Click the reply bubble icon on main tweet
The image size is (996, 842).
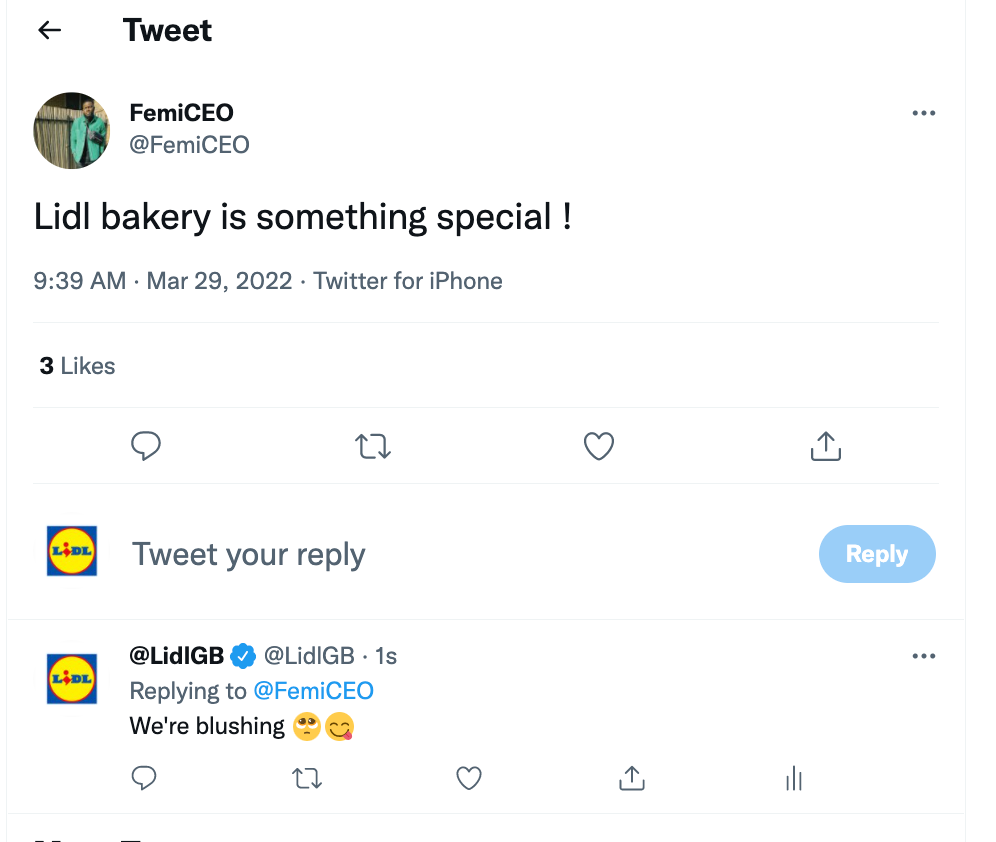pos(145,446)
